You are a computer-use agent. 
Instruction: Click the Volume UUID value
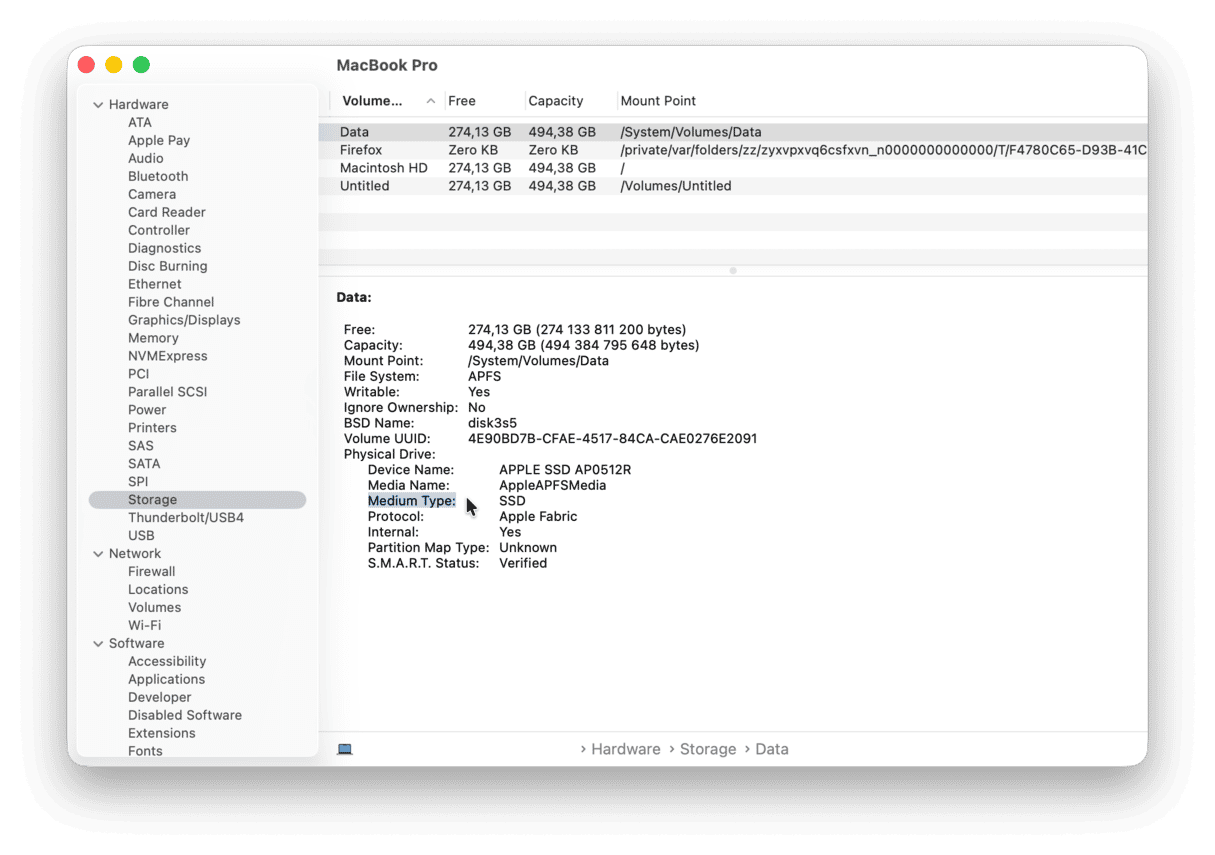click(613, 439)
